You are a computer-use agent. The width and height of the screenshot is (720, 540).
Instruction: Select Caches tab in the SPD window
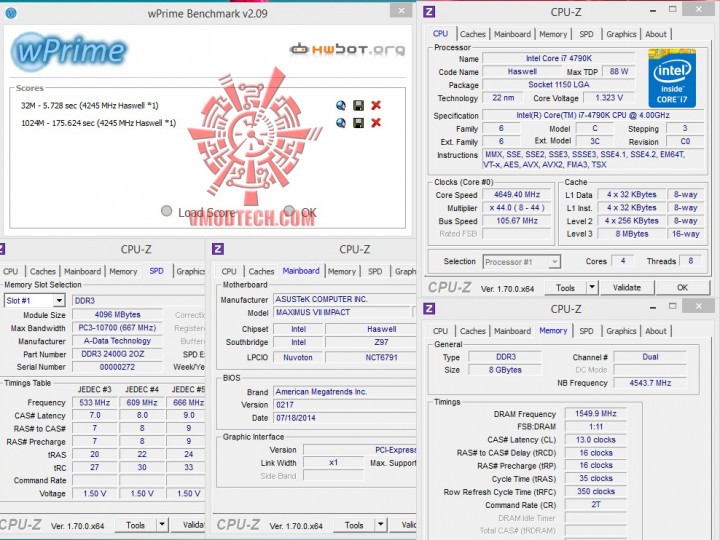pos(43,271)
